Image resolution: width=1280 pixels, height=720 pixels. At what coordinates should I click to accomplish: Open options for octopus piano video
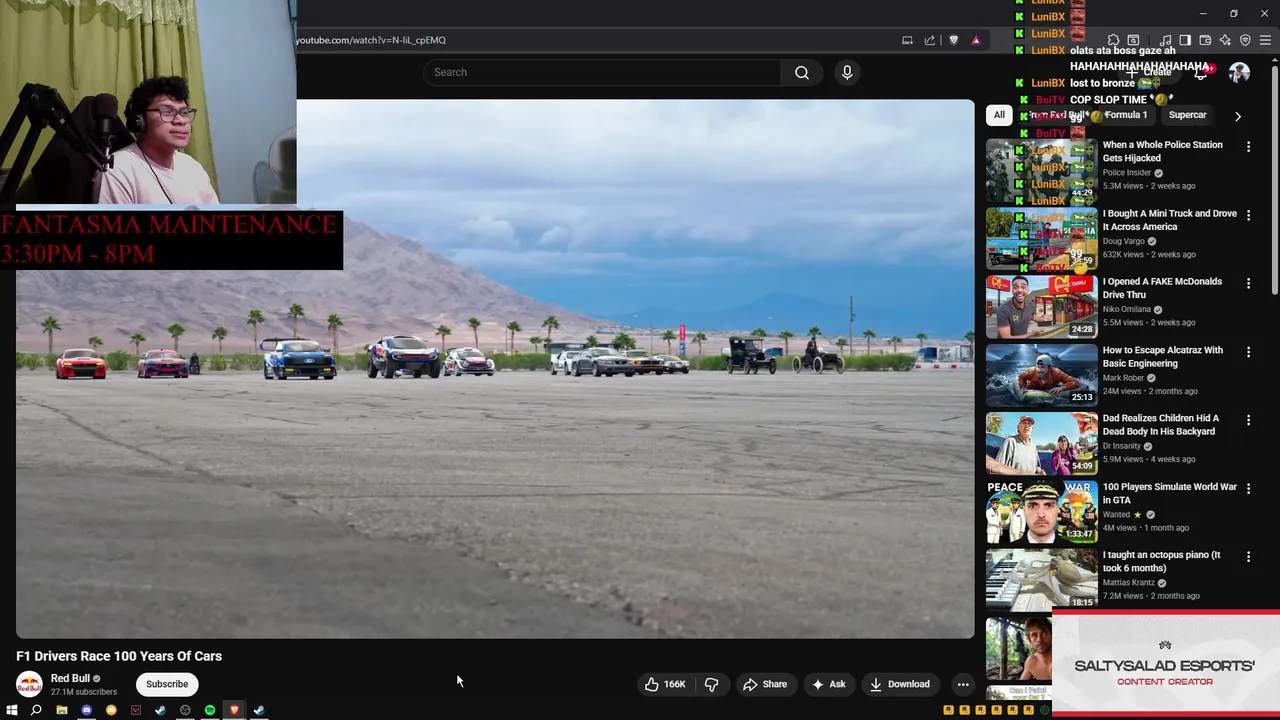coord(1248,556)
